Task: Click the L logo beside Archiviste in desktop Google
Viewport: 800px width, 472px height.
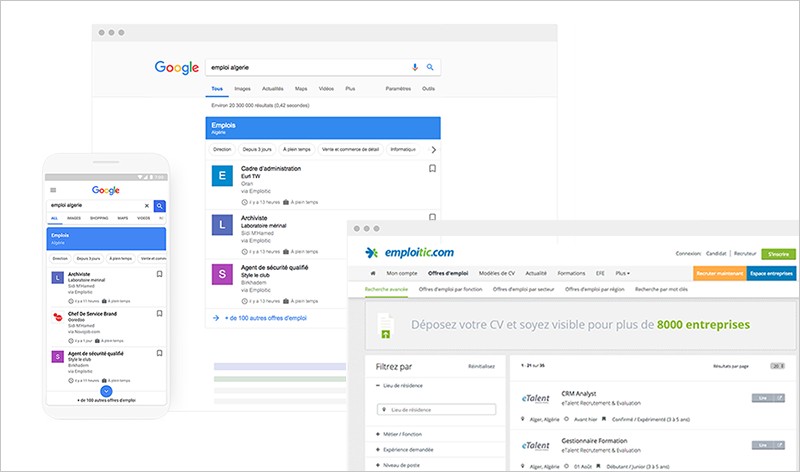Action: (222, 225)
